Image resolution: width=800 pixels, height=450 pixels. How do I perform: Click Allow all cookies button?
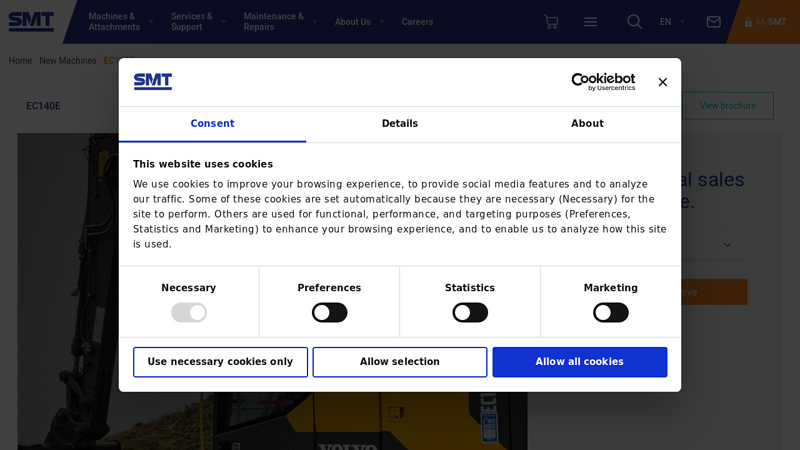(x=579, y=362)
